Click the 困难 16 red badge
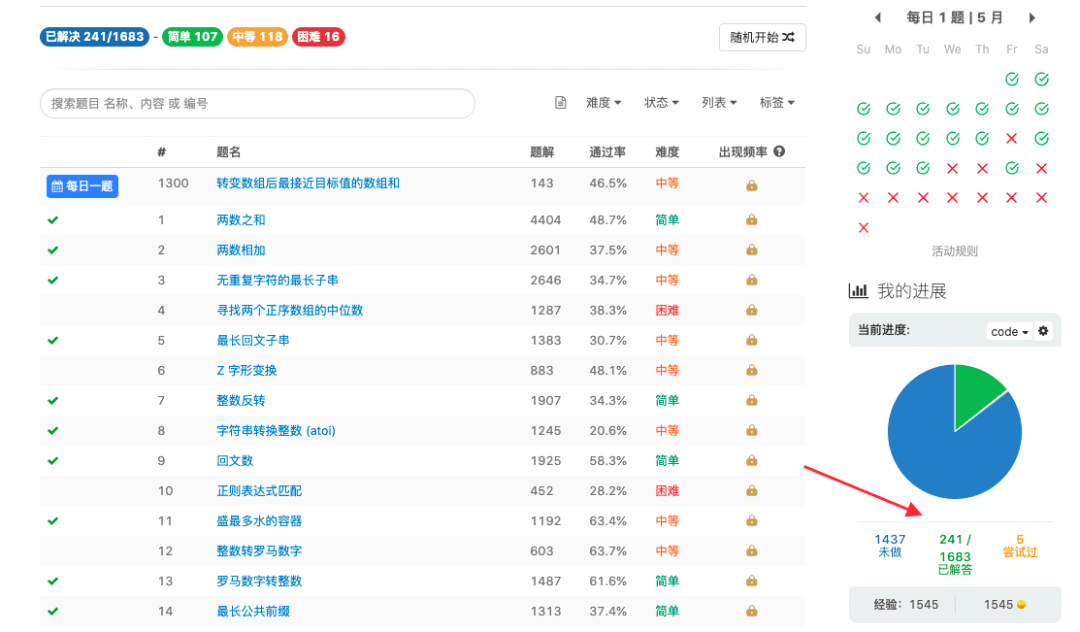The image size is (1080, 632). click(319, 37)
